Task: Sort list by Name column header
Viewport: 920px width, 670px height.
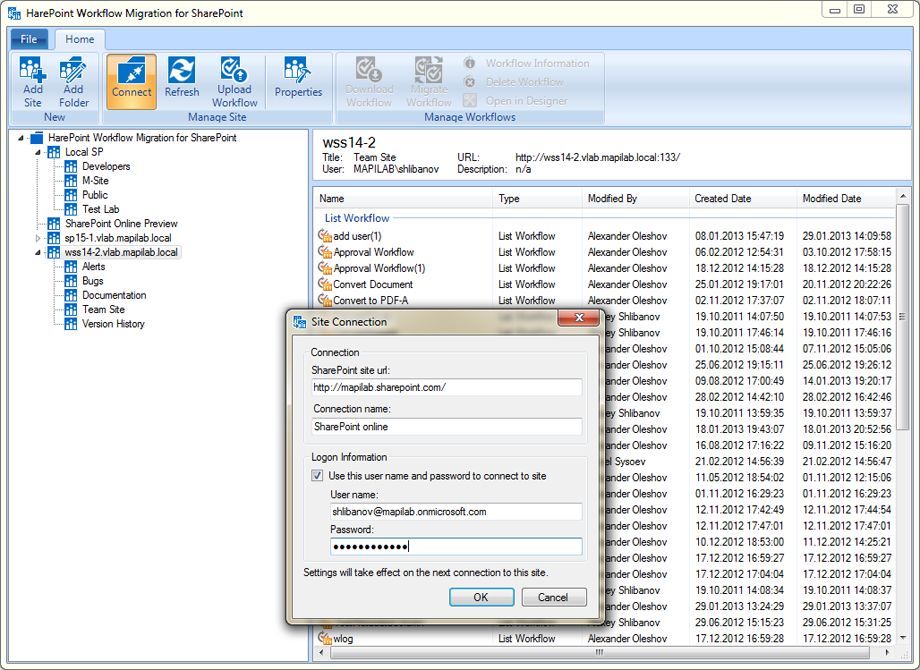Action: (404, 198)
